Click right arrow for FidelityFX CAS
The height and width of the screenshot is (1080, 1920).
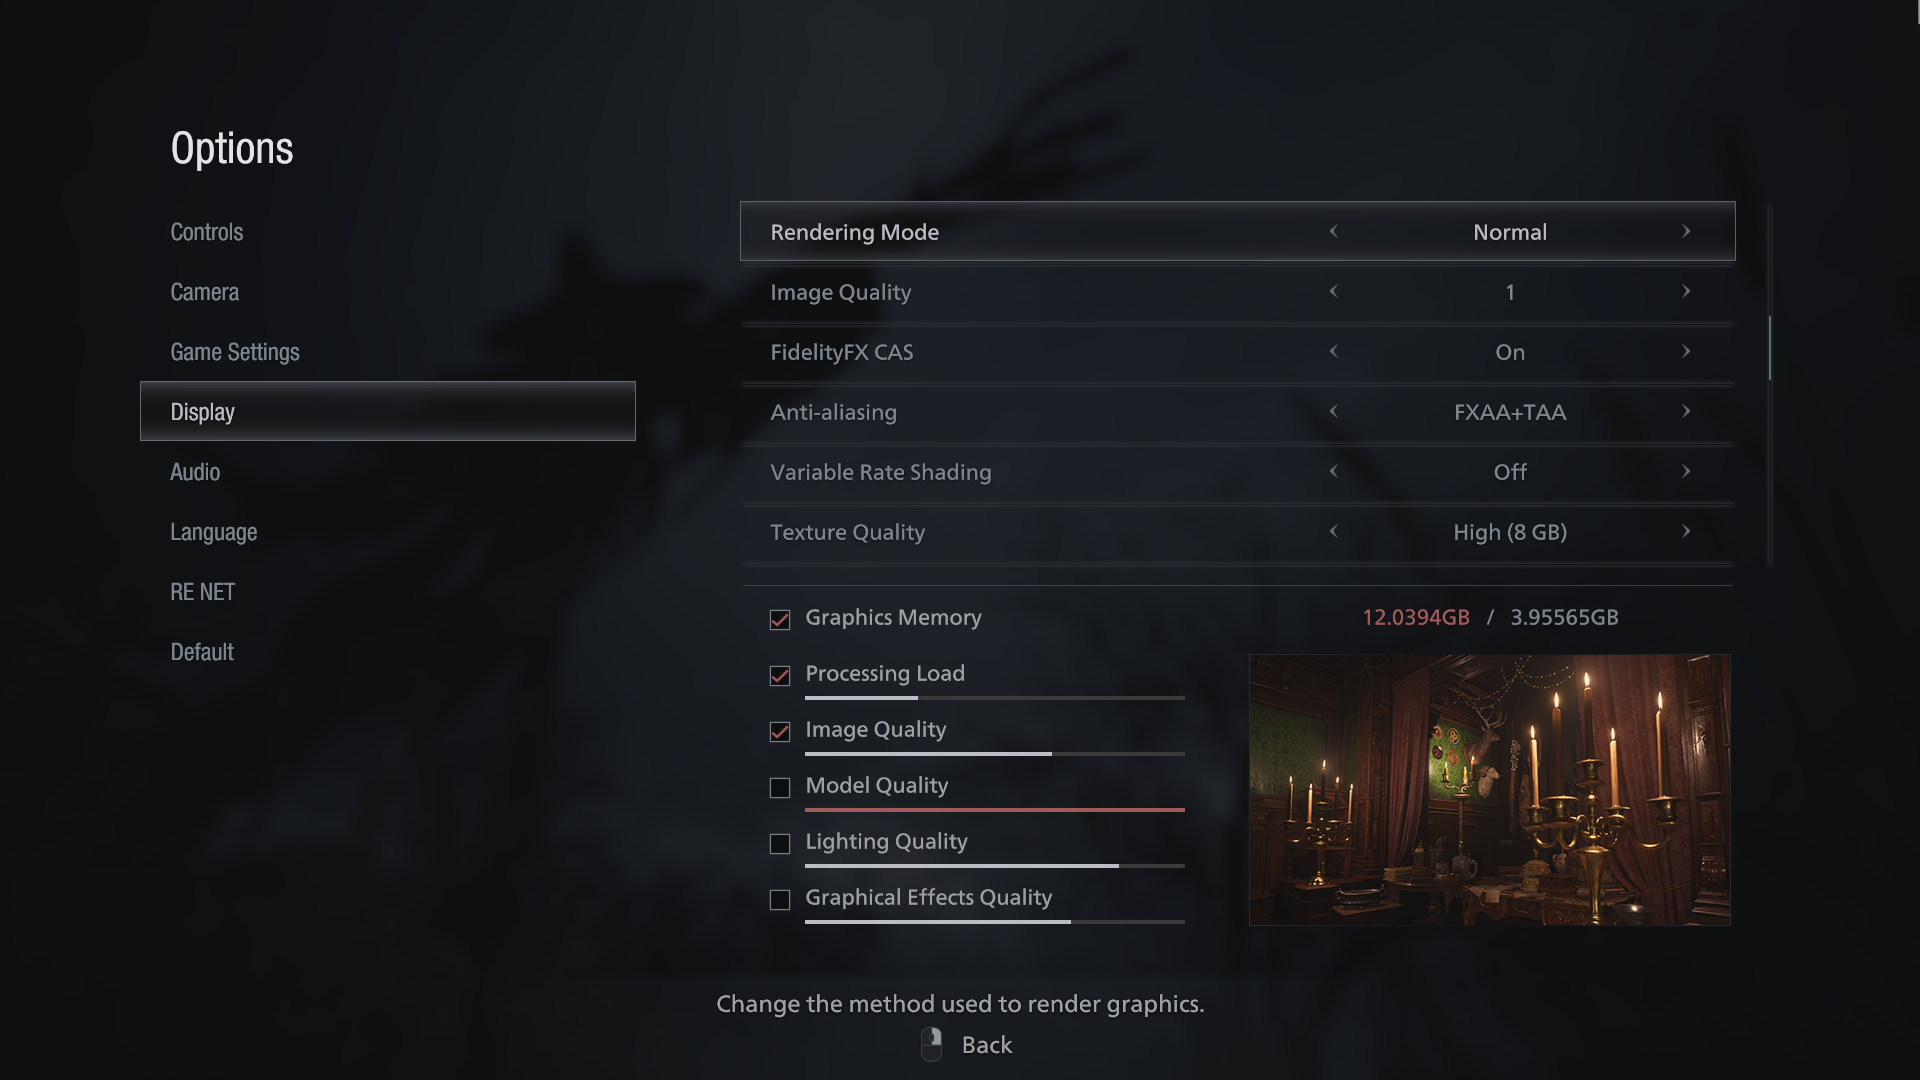[1686, 351]
